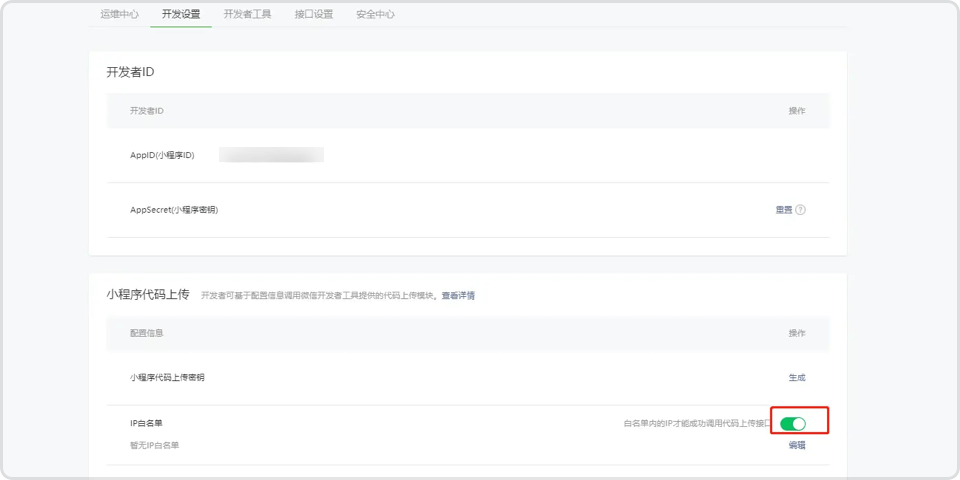Click the AppSecret(小程序密钥) label
This screenshot has width=960, height=480.
[x=174, y=210]
